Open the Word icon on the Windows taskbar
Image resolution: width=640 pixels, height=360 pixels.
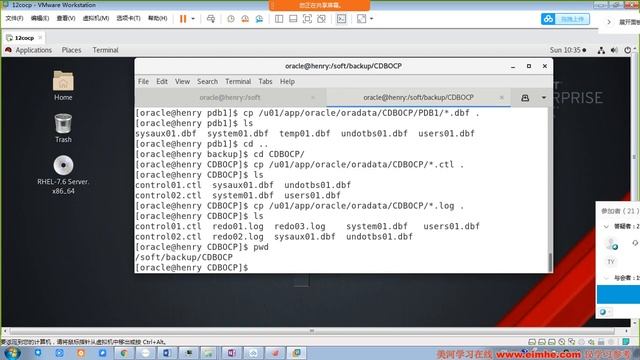[x=167, y=353]
